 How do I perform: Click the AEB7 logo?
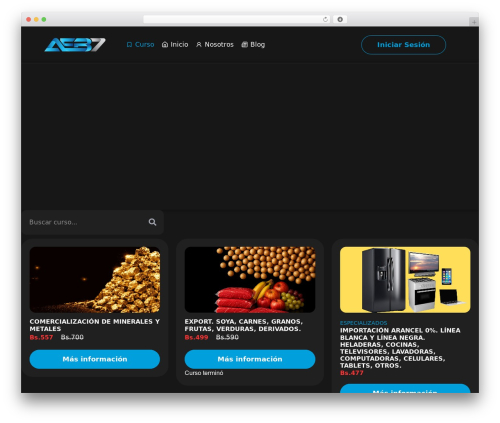[75, 45]
